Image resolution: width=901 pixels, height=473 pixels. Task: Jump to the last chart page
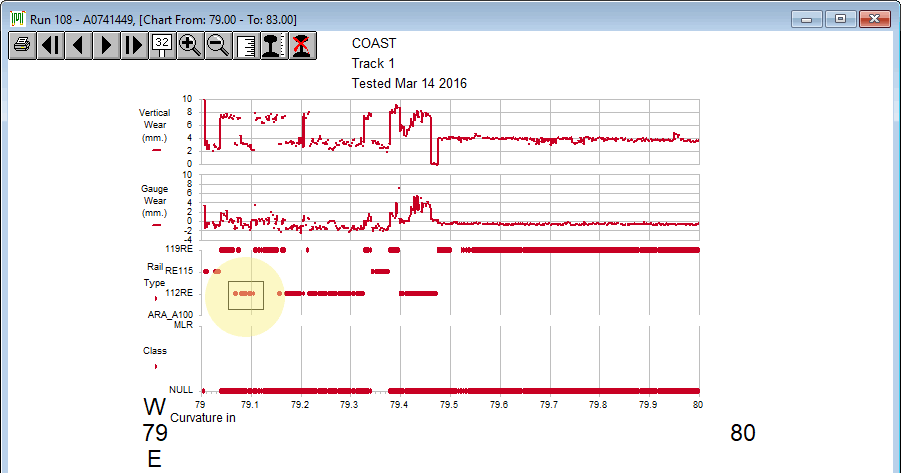coord(134,45)
